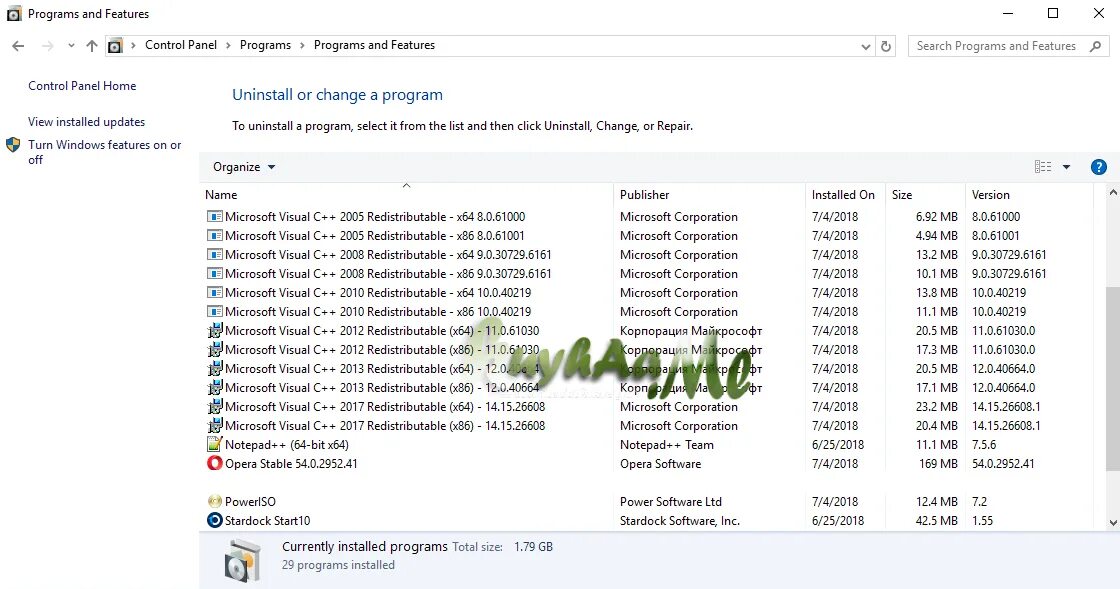Go up one level with the Up arrow
Screen dimensions: 1120x589
tap(91, 46)
